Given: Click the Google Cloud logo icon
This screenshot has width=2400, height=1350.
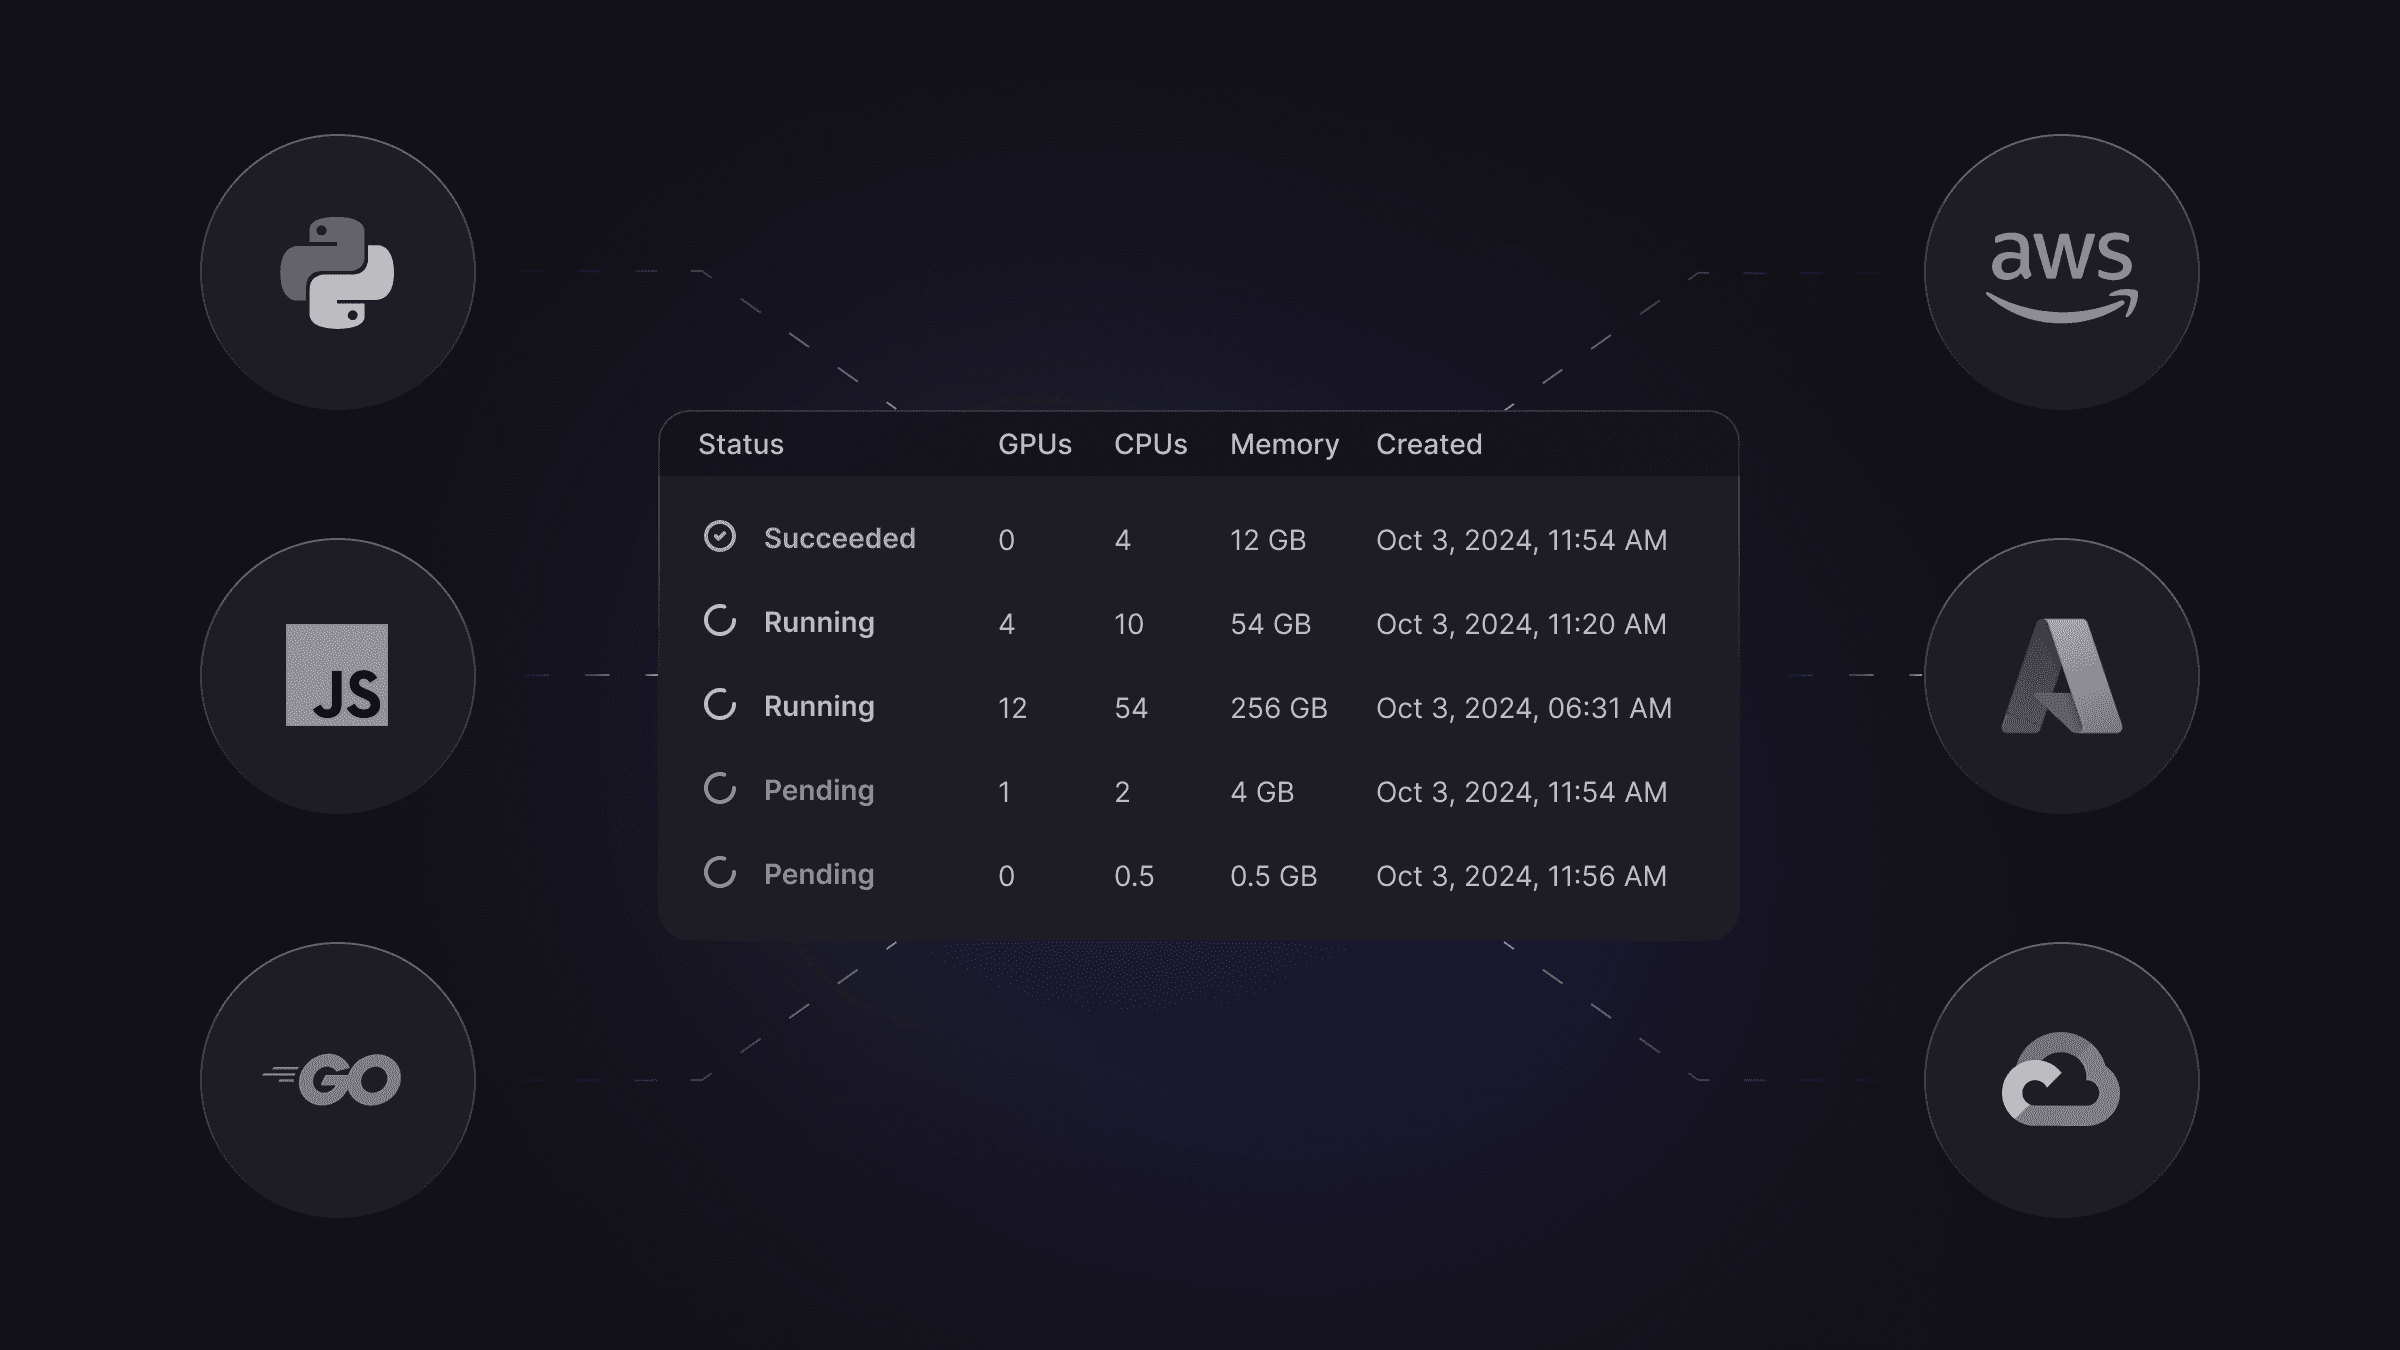Looking at the screenshot, I should 2060,1080.
